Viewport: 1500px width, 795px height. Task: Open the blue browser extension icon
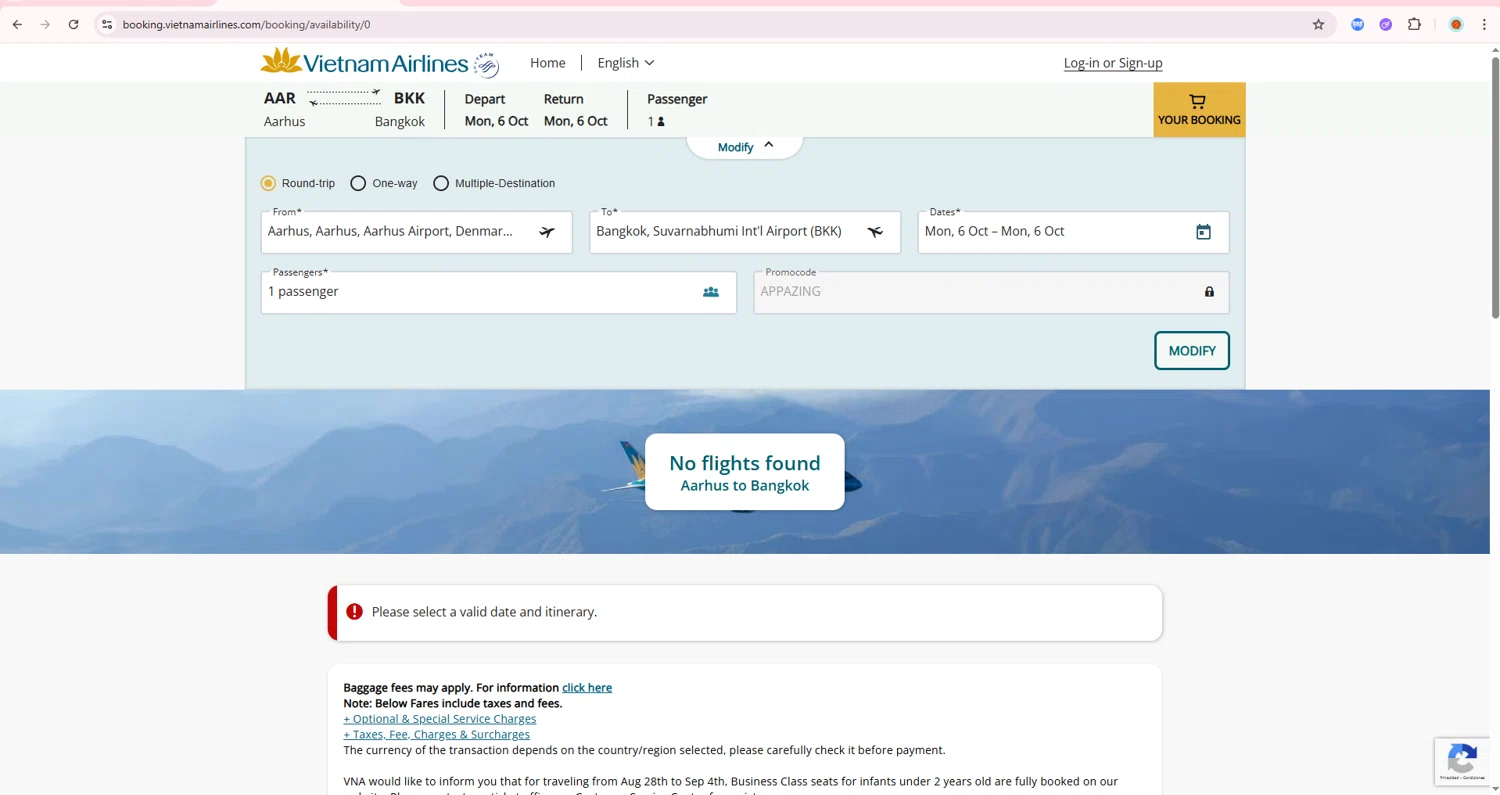(1357, 24)
